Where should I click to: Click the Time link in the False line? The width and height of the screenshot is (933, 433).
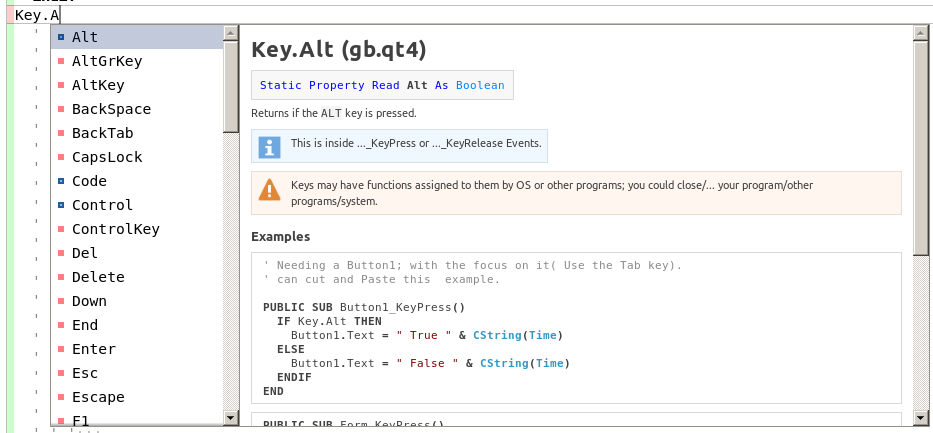(550, 363)
